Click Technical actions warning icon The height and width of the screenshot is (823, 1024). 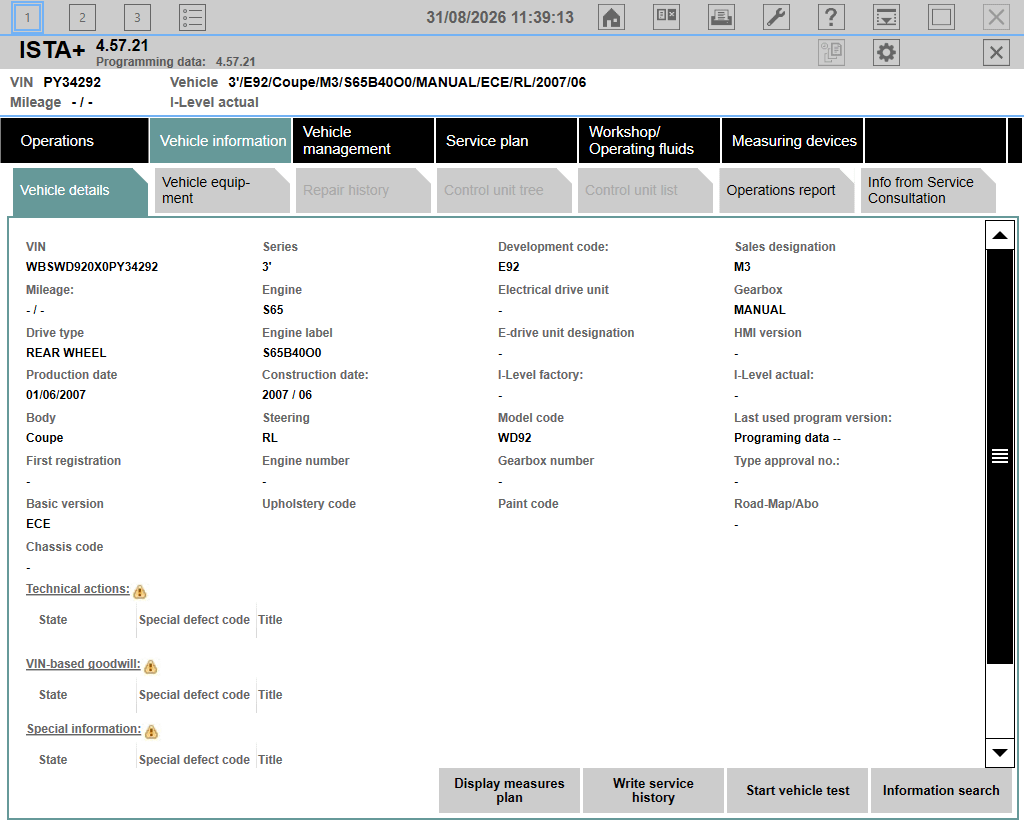pyautogui.click(x=140, y=592)
